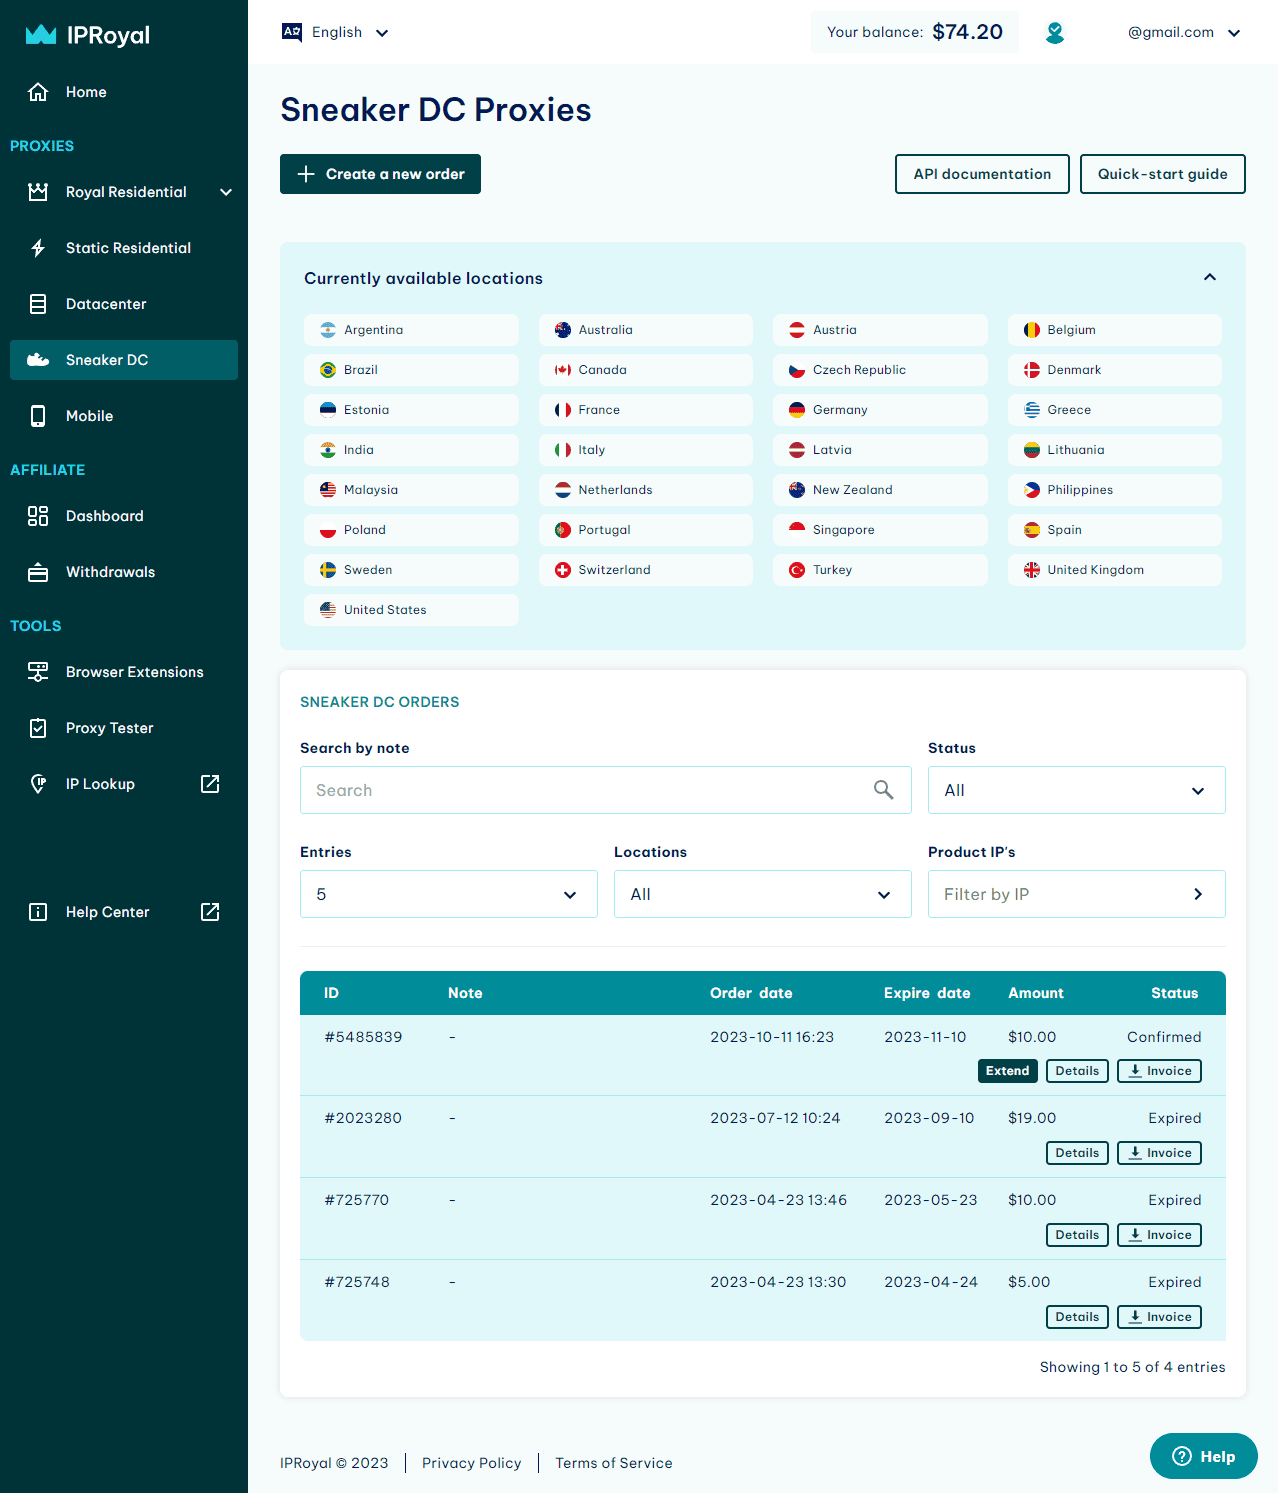Click the Proxy Tester checkmark icon
Image resolution: width=1278 pixels, height=1493 pixels.
(x=38, y=728)
